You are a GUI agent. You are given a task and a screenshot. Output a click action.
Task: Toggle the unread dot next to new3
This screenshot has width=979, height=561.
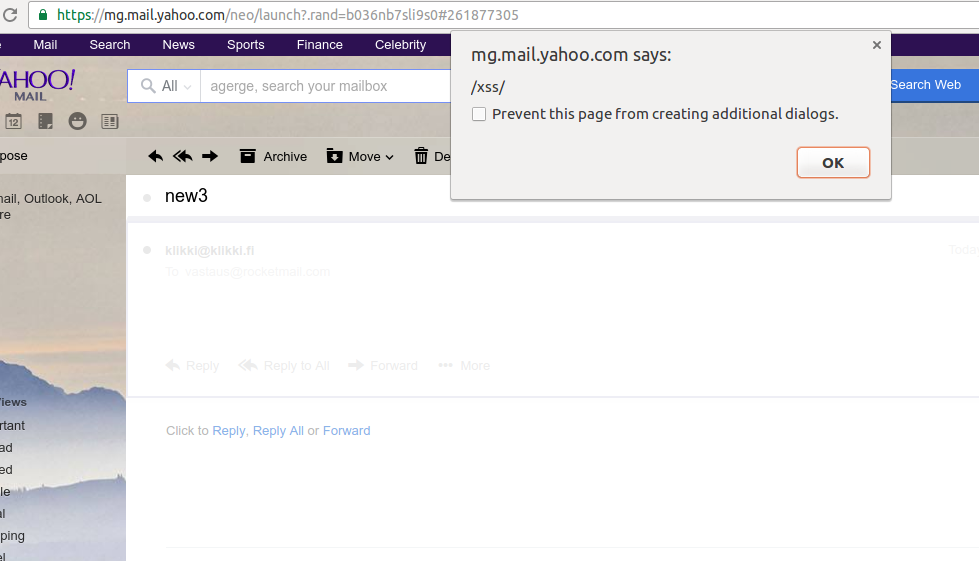(147, 198)
